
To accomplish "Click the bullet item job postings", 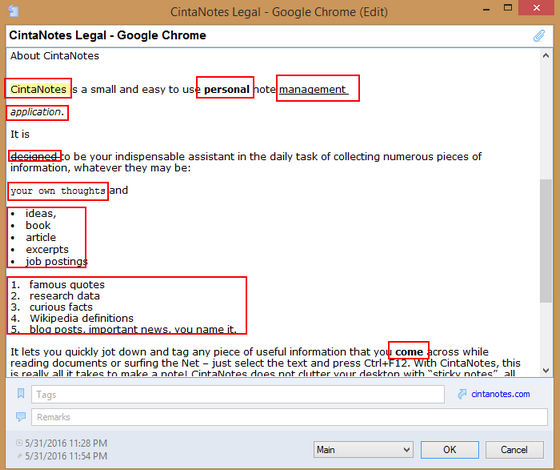I will 55,261.
